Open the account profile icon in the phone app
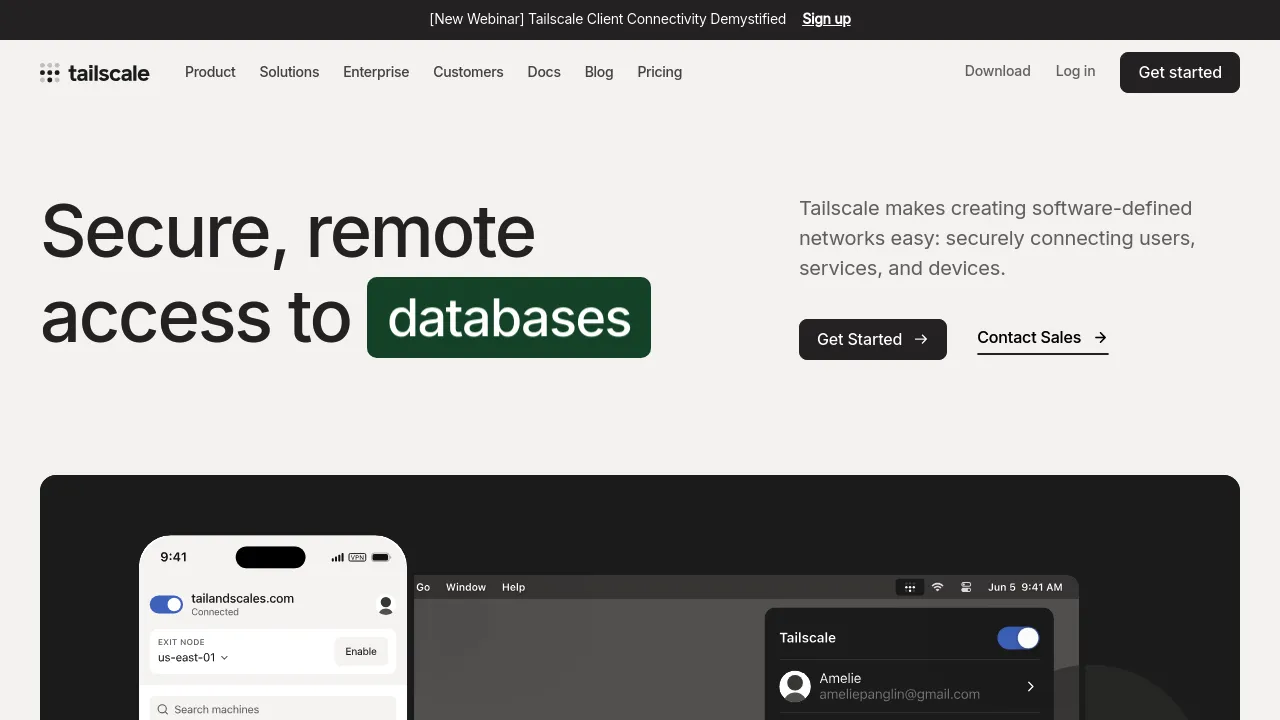Viewport: 1280px width, 720px height. (386, 605)
